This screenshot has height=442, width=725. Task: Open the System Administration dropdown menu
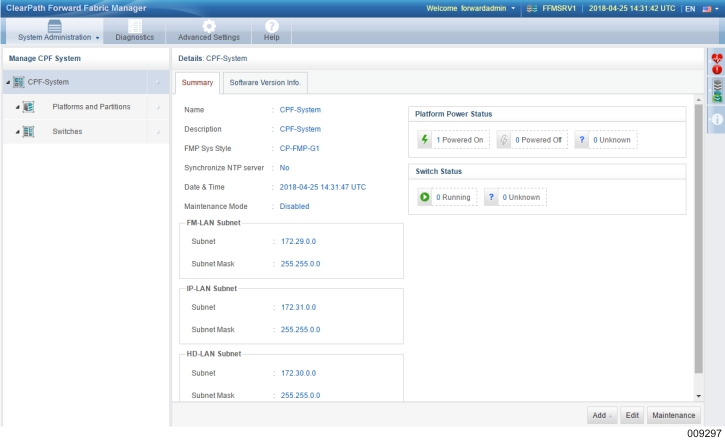pyautogui.click(x=57, y=31)
